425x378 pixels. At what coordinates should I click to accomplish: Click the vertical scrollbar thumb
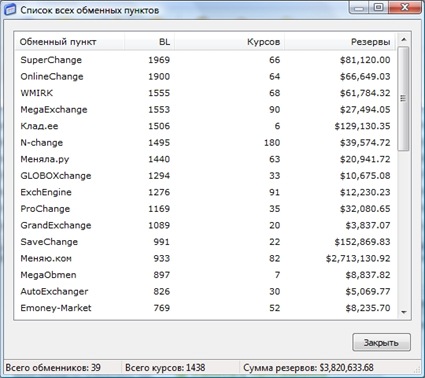pyautogui.click(x=404, y=99)
